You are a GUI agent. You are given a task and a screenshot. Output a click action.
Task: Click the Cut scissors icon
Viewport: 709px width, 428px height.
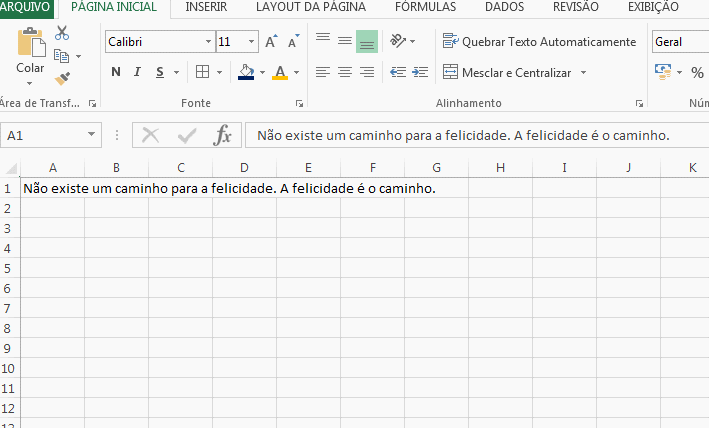[62, 34]
